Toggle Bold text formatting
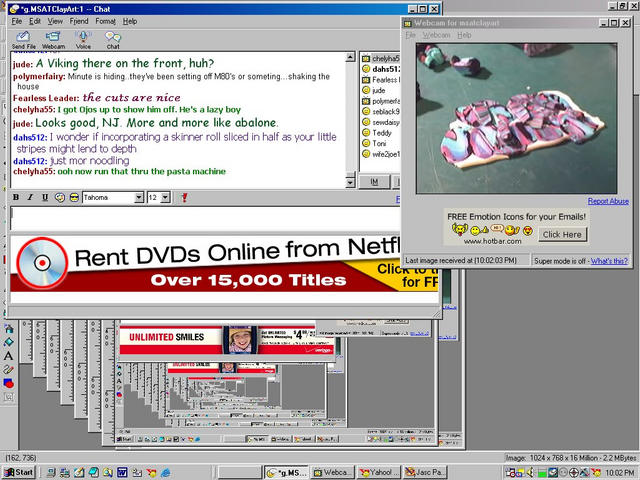Screen dimensions: 640x480 [x=16, y=198]
